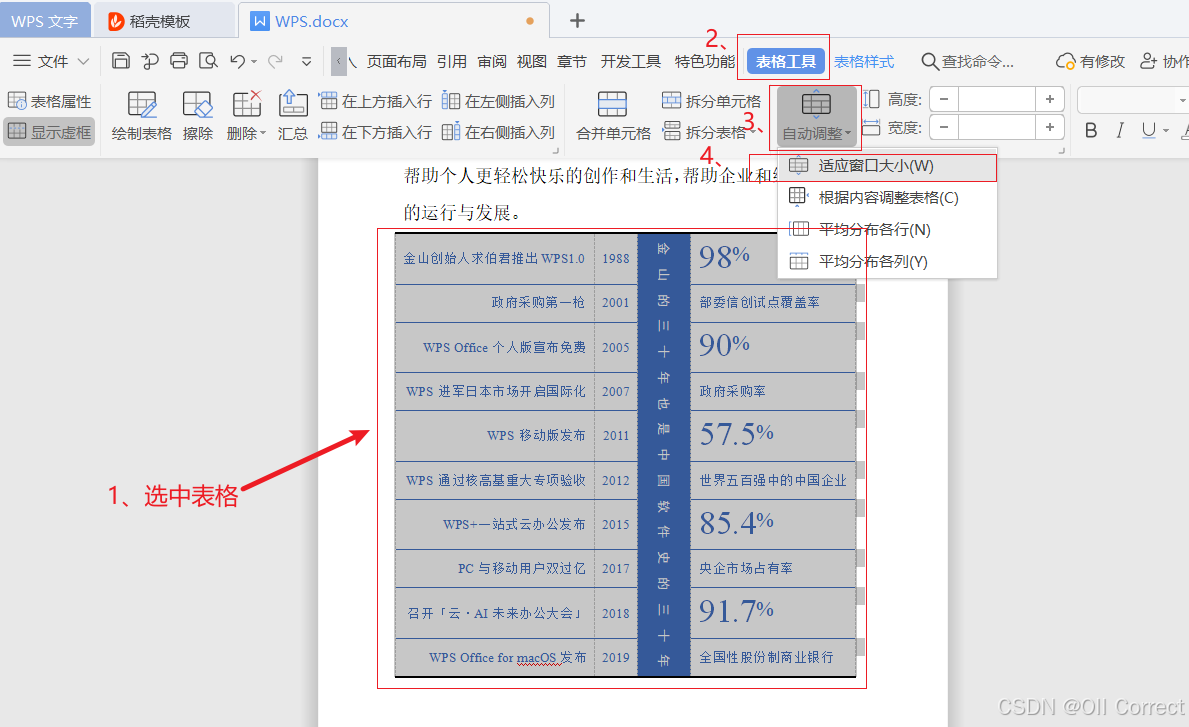Switch to the WPS.docx document tab
This screenshot has width=1189, height=727.
coord(394,21)
